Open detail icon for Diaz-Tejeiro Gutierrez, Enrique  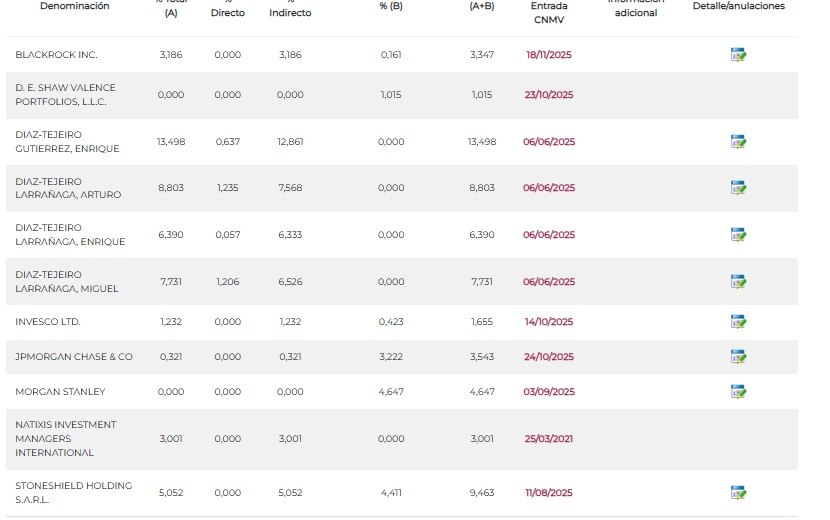pyautogui.click(x=738, y=142)
